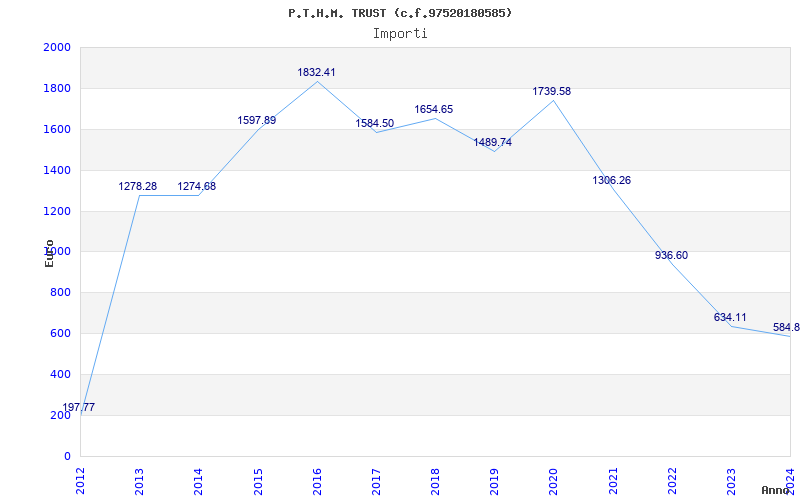Click the 197.77 data point label
Viewport: 800px width, 500px height.
point(79,407)
